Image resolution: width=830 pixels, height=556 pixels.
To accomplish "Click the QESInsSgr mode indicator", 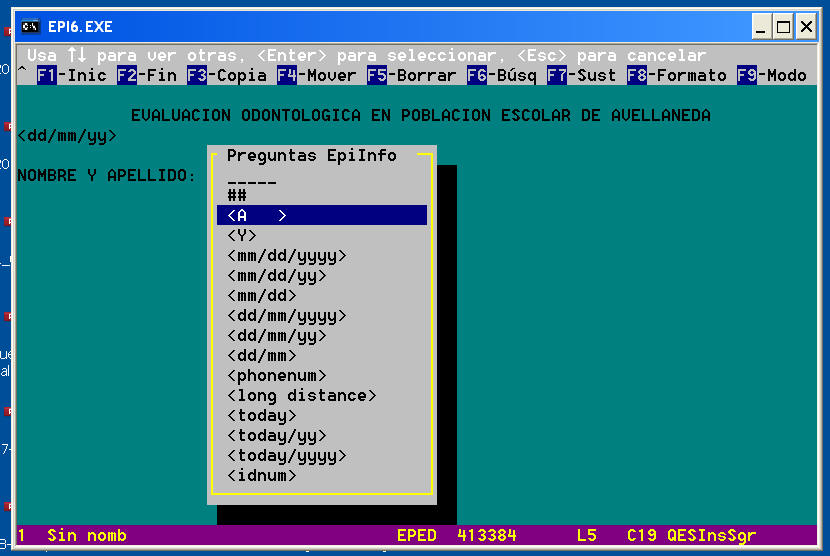I will pyautogui.click(x=711, y=535).
